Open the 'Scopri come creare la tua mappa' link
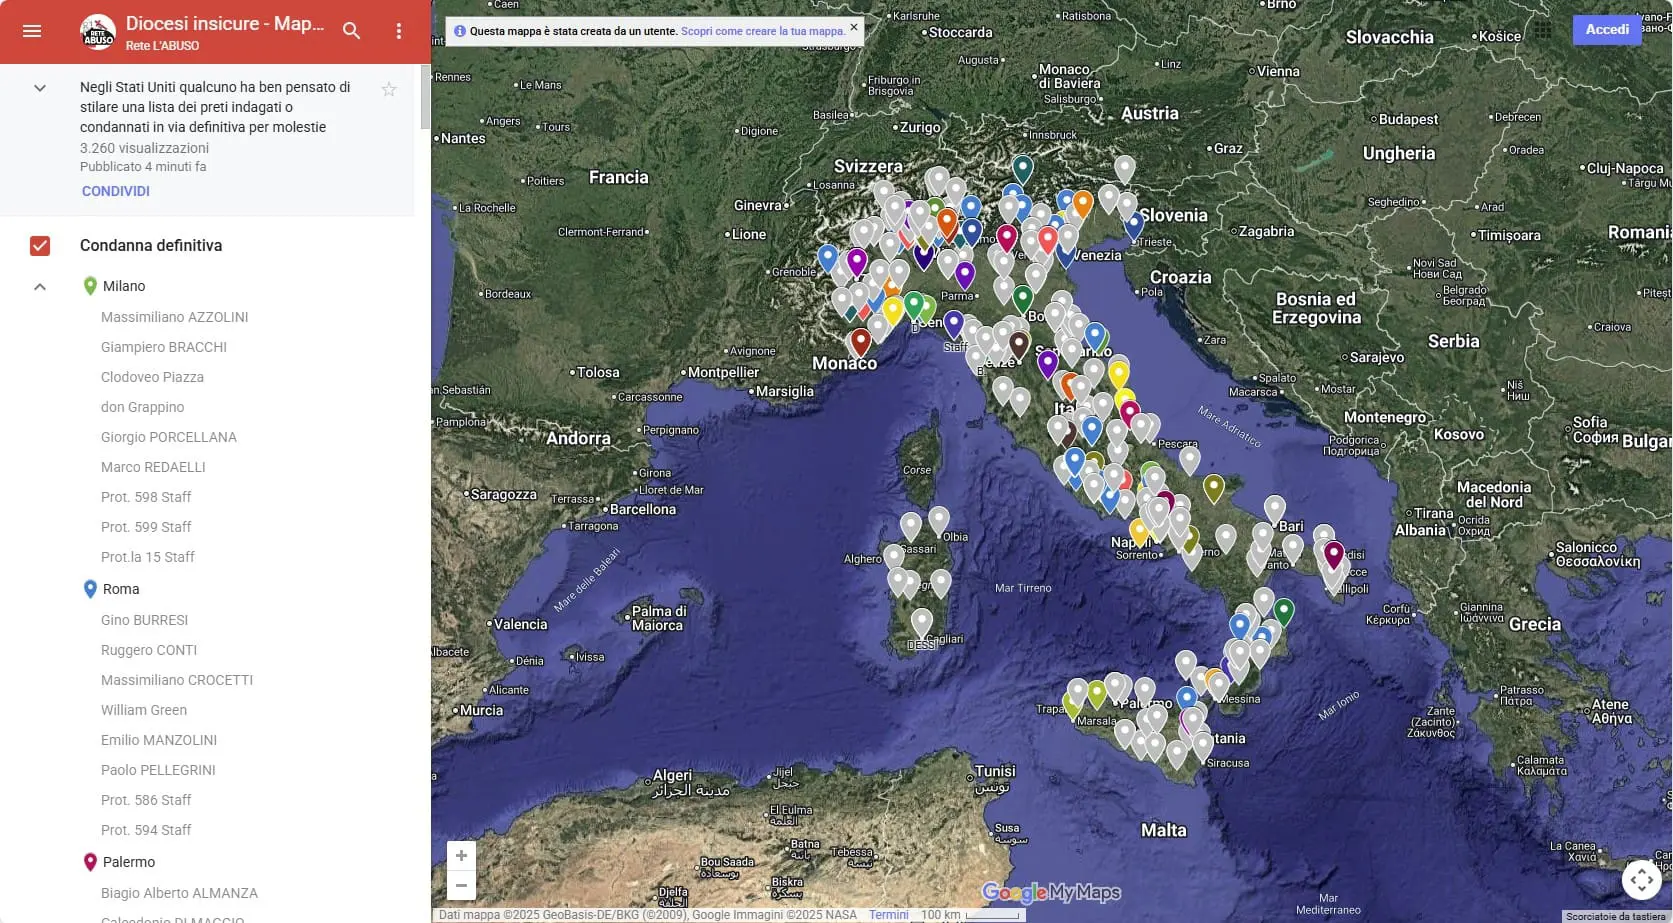This screenshot has height=923, width=1673. point(762,31)
